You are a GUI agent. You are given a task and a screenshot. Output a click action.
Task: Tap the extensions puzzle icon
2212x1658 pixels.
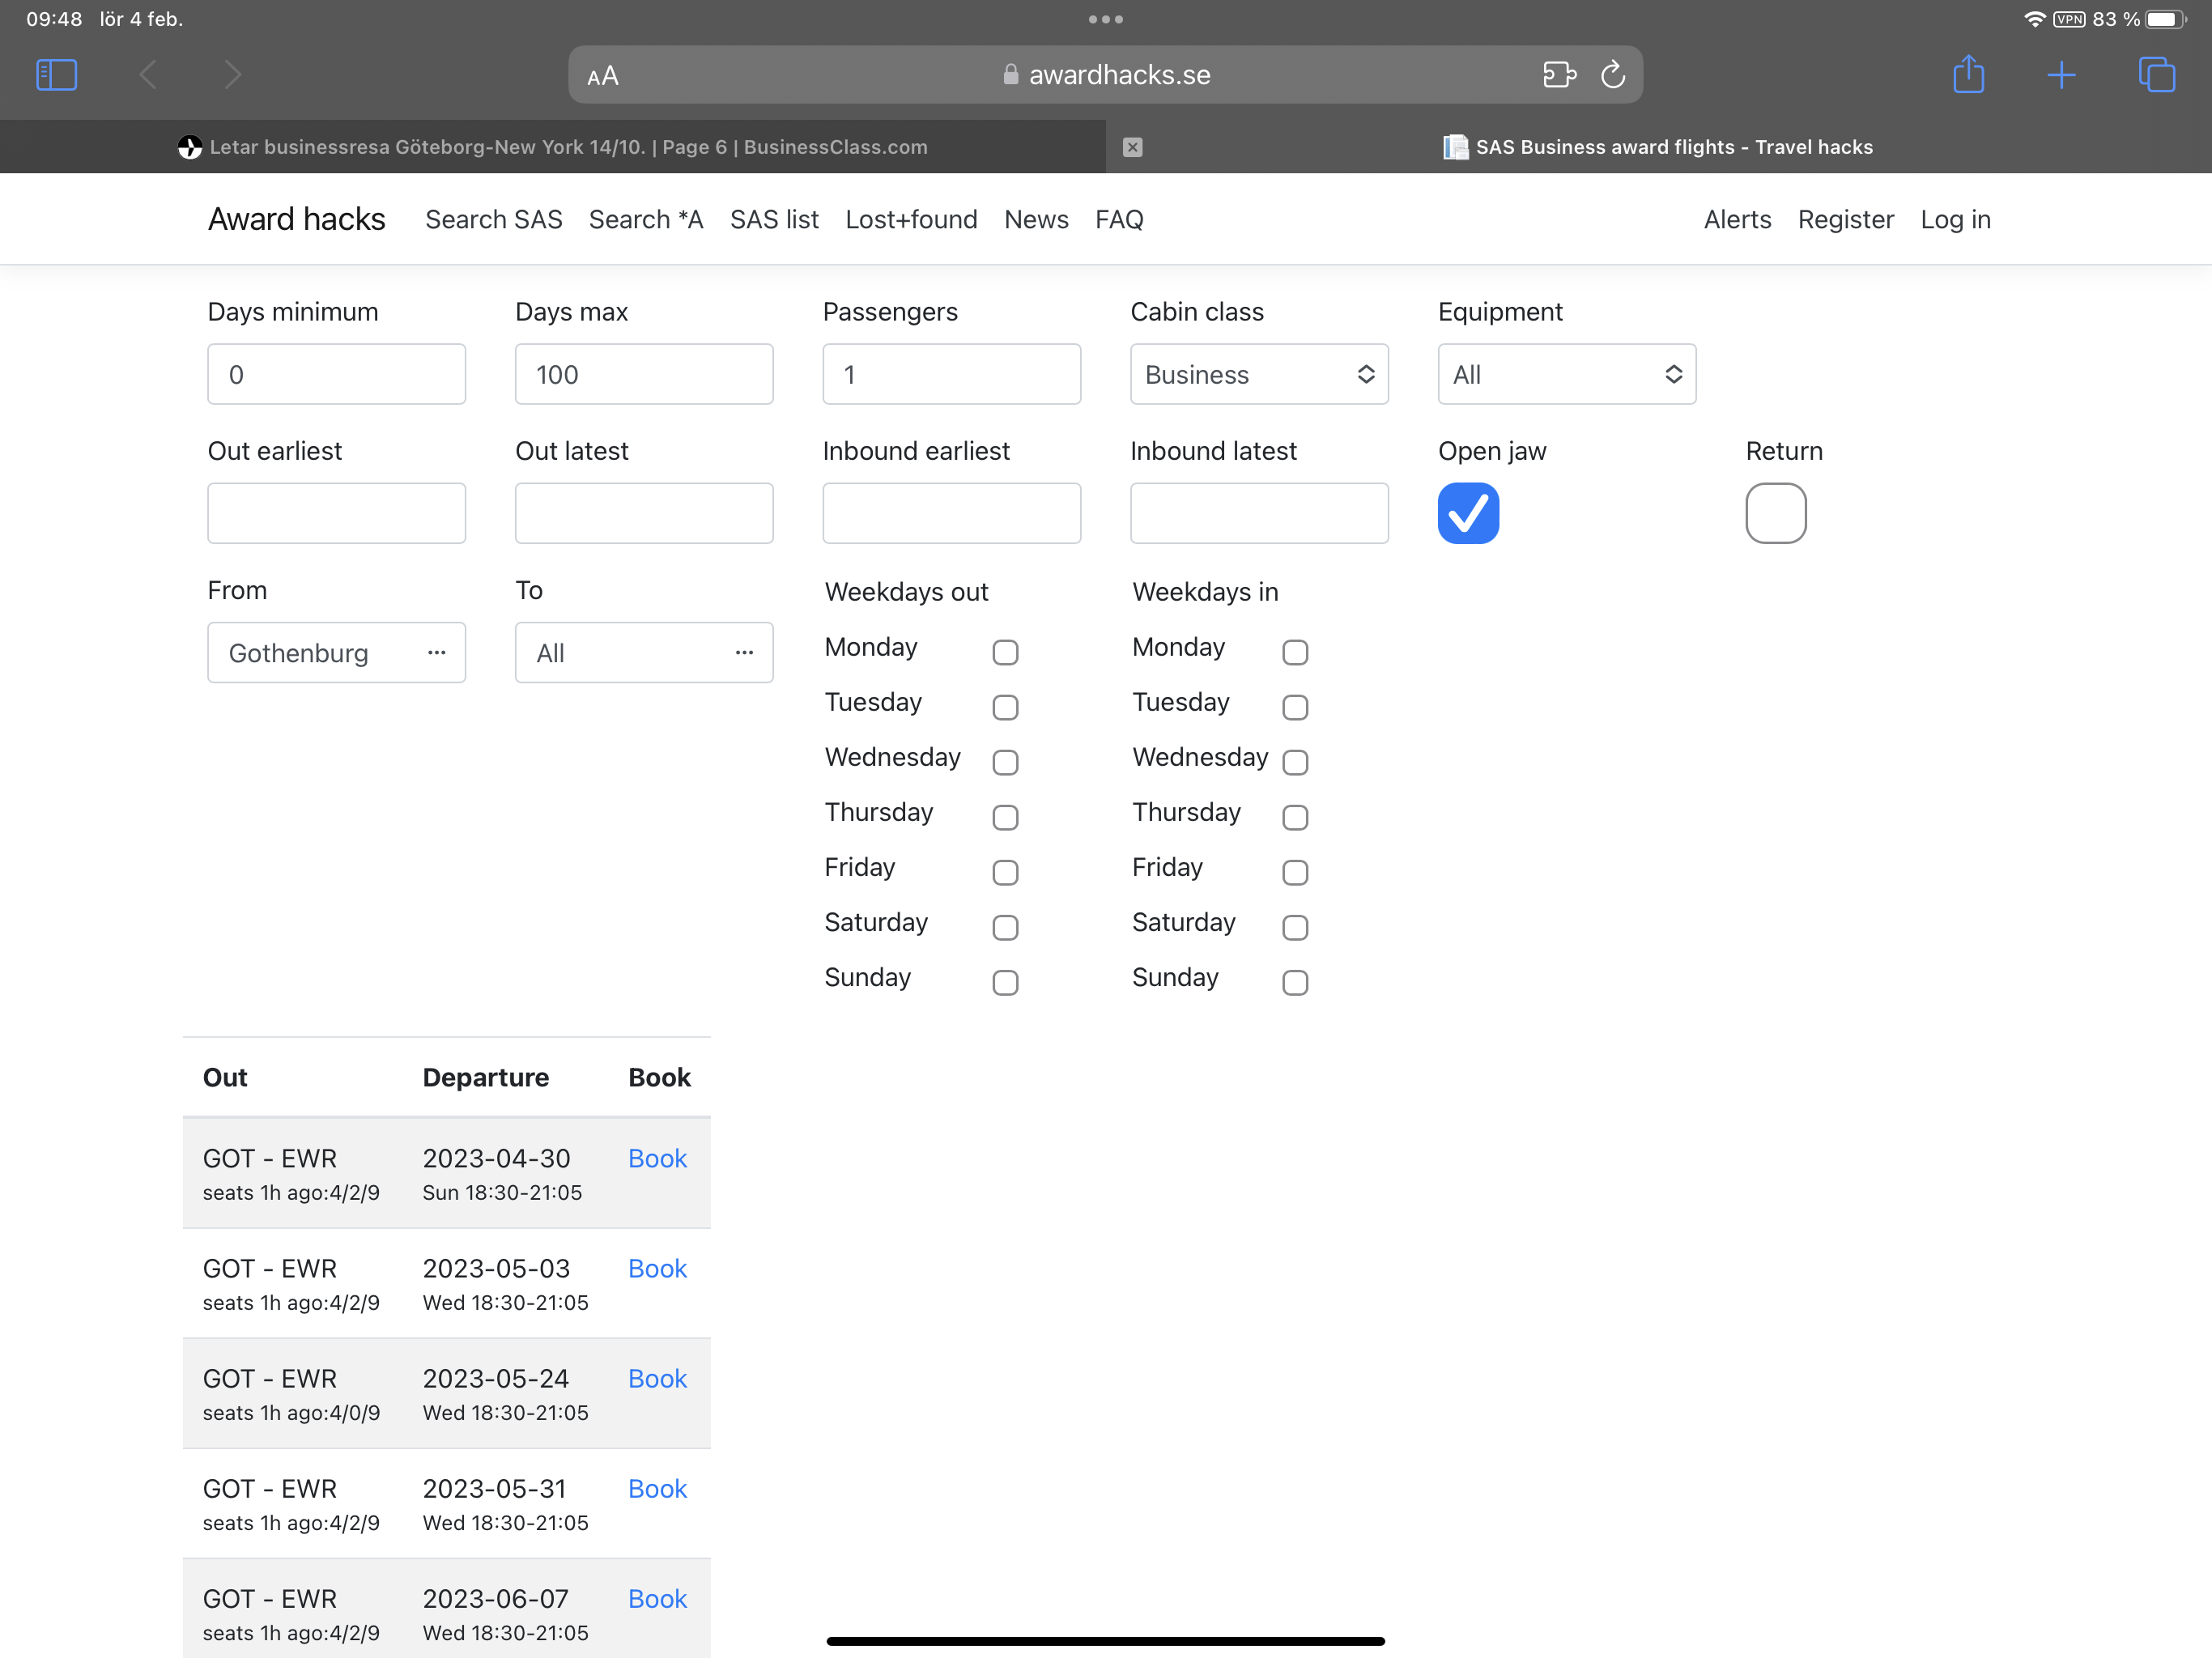coord(1558,75)
